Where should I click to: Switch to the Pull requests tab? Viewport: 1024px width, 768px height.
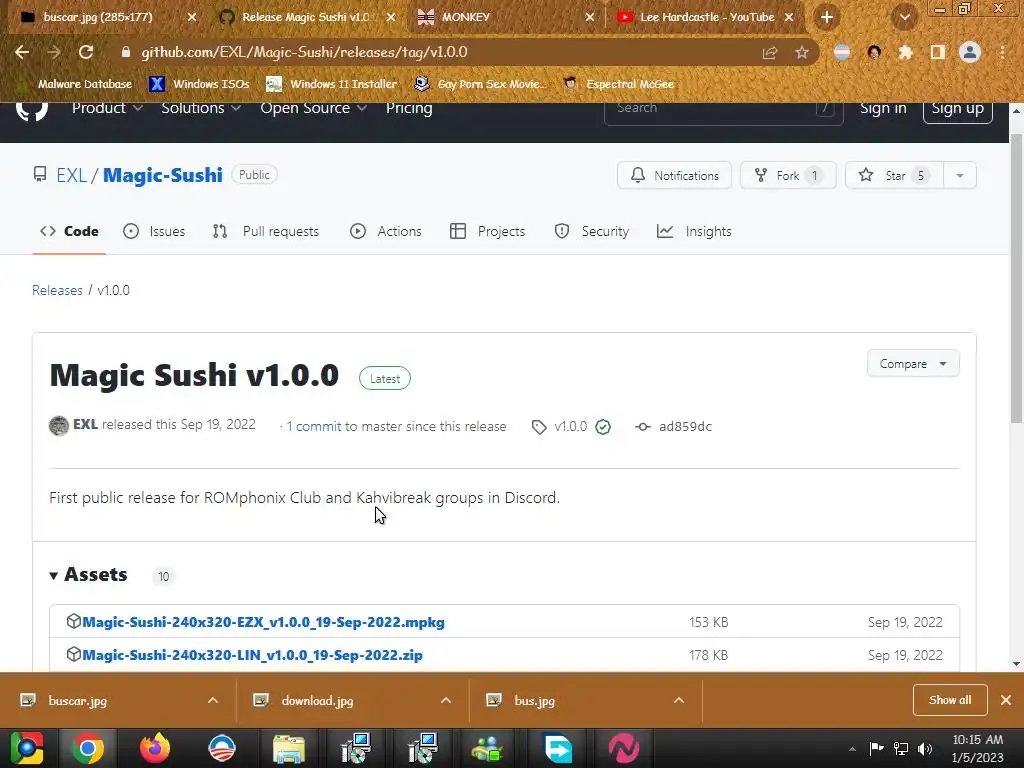click(266, 231)
